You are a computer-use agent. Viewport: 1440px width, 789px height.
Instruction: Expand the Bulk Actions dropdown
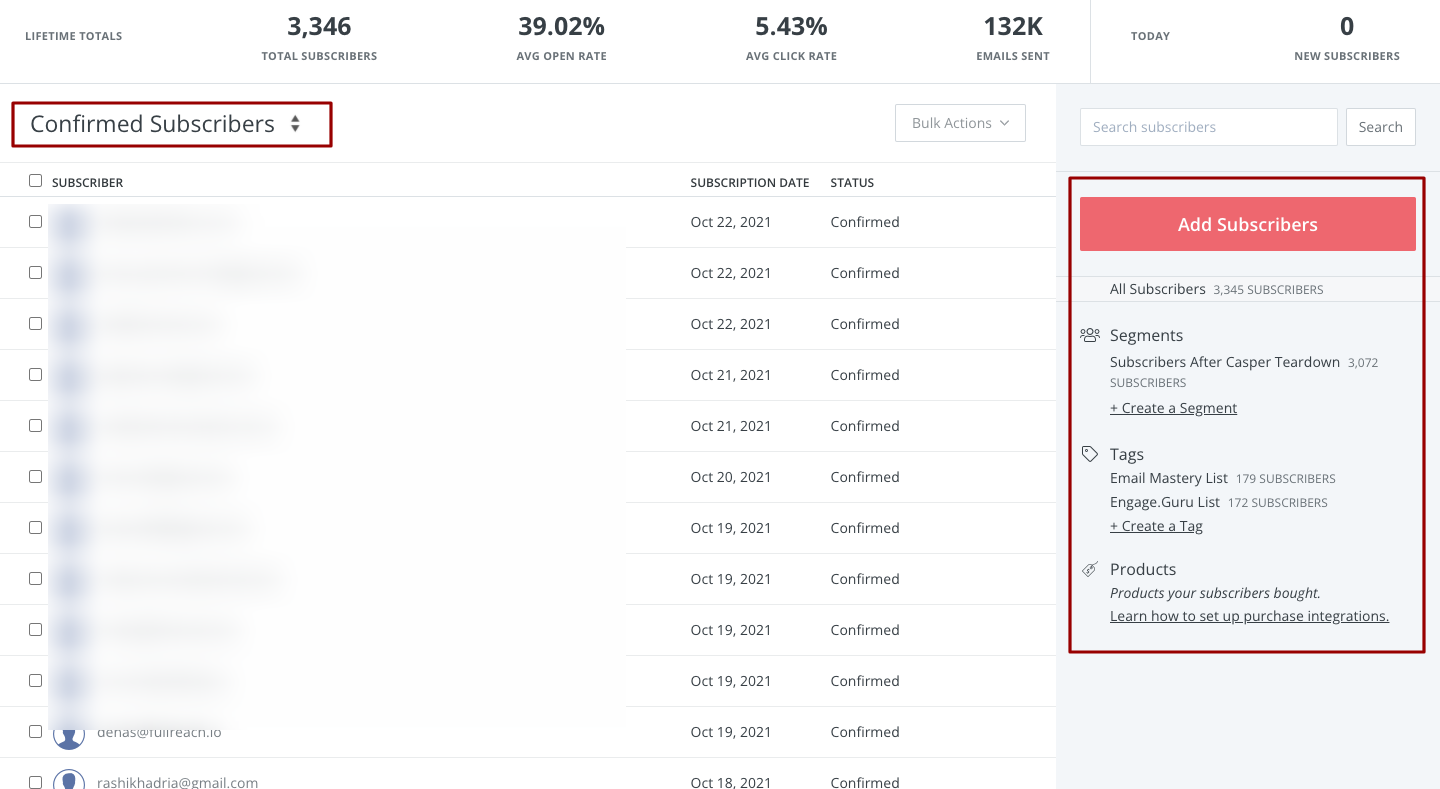[960, 123]
